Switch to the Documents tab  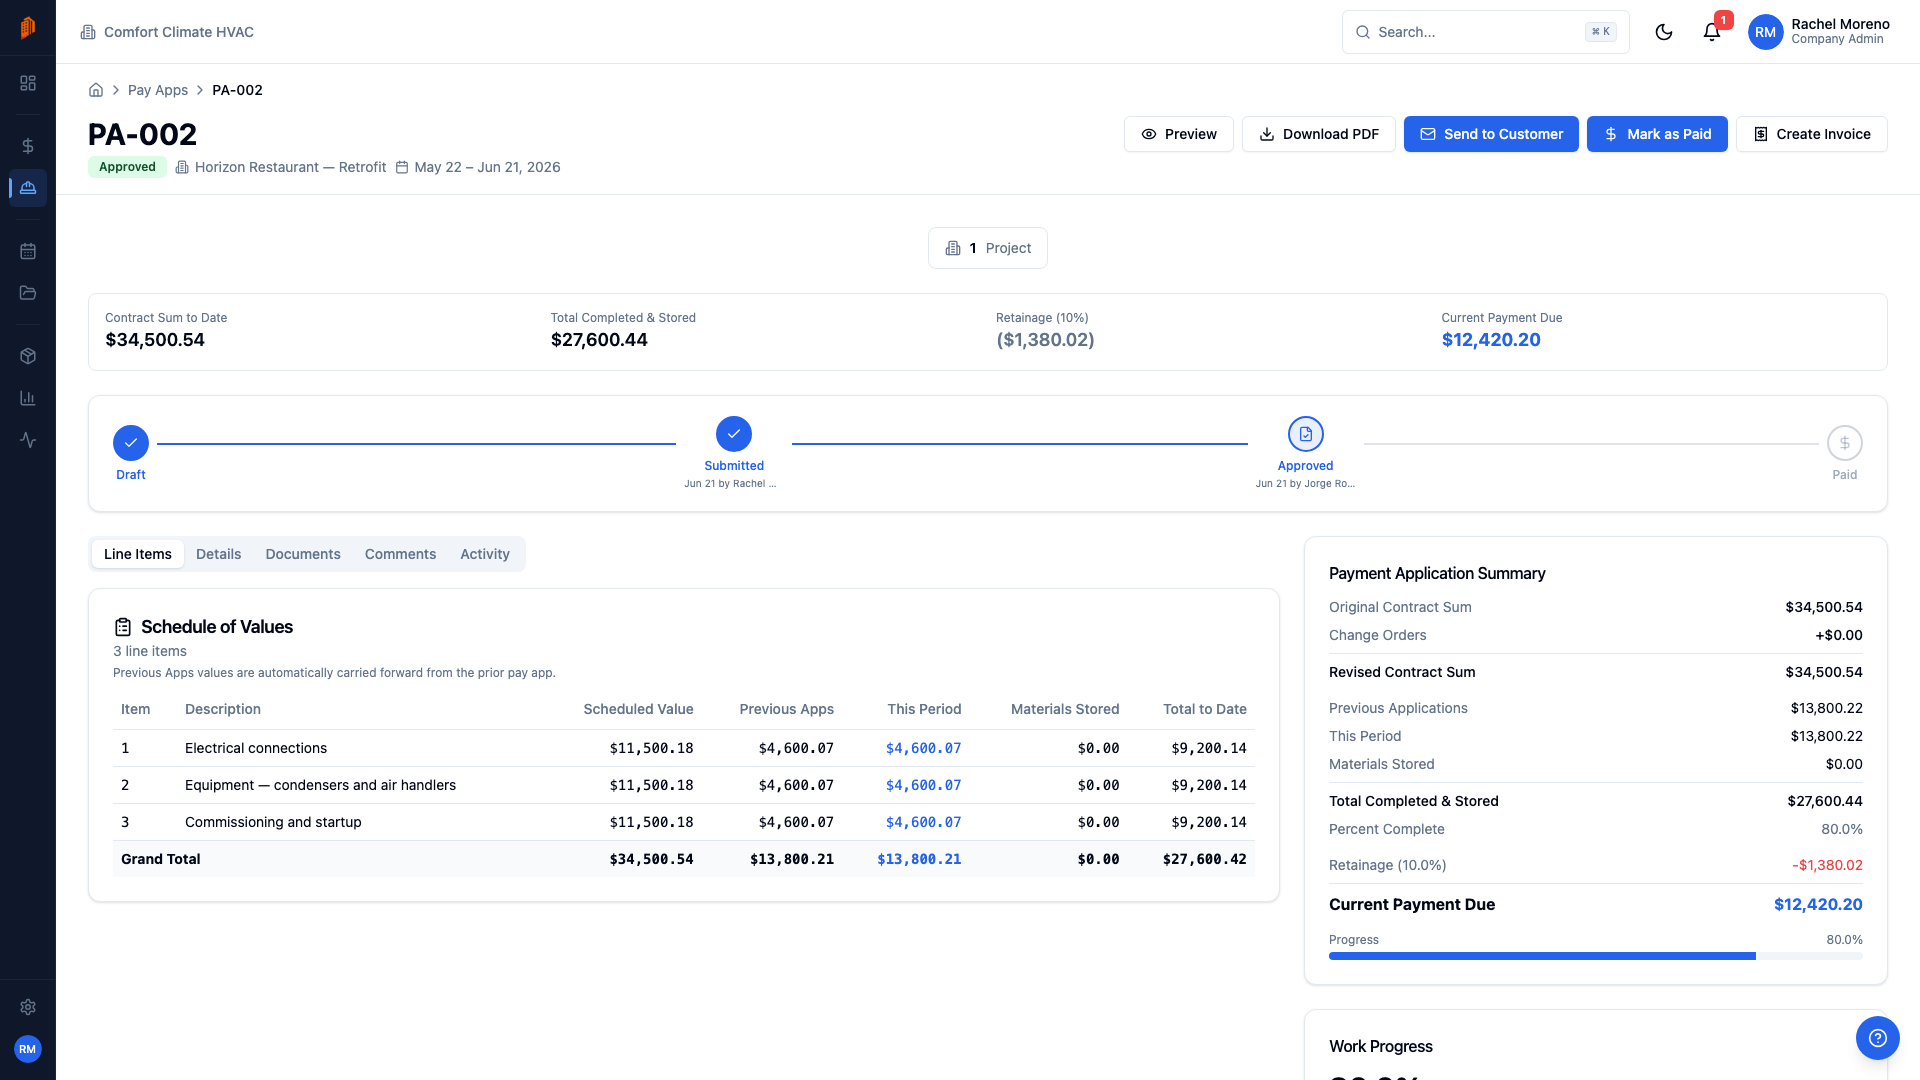pyautogui.click(x=303, y=554)
